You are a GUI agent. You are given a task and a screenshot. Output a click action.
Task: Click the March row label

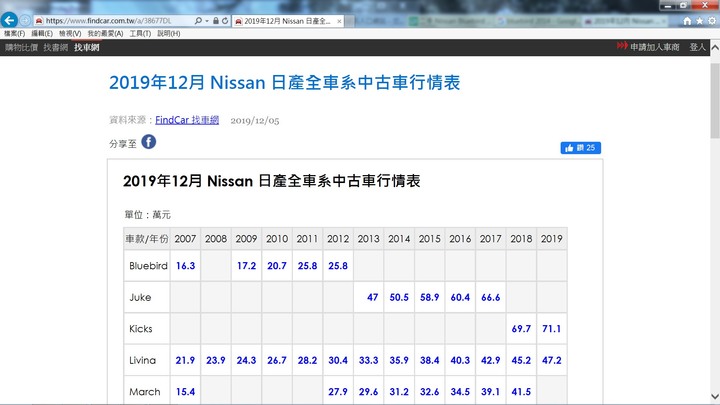click(x=145, y=392)
